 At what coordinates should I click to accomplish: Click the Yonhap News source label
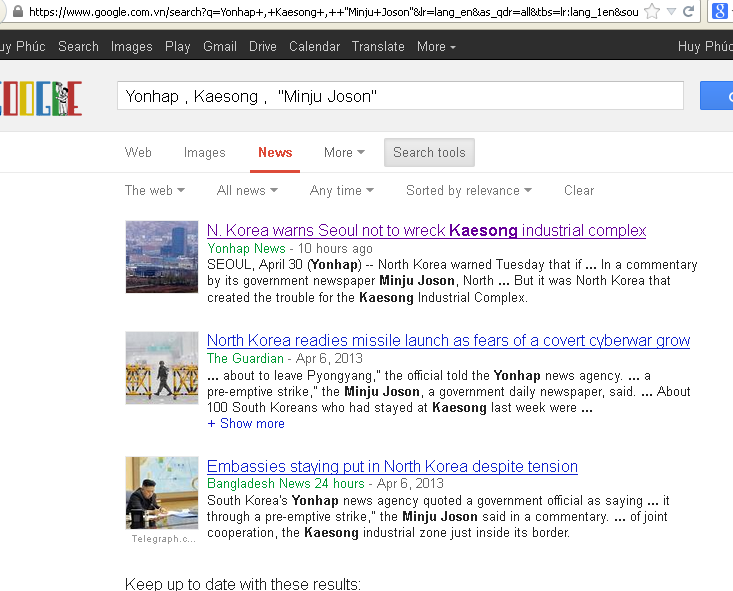246,248
